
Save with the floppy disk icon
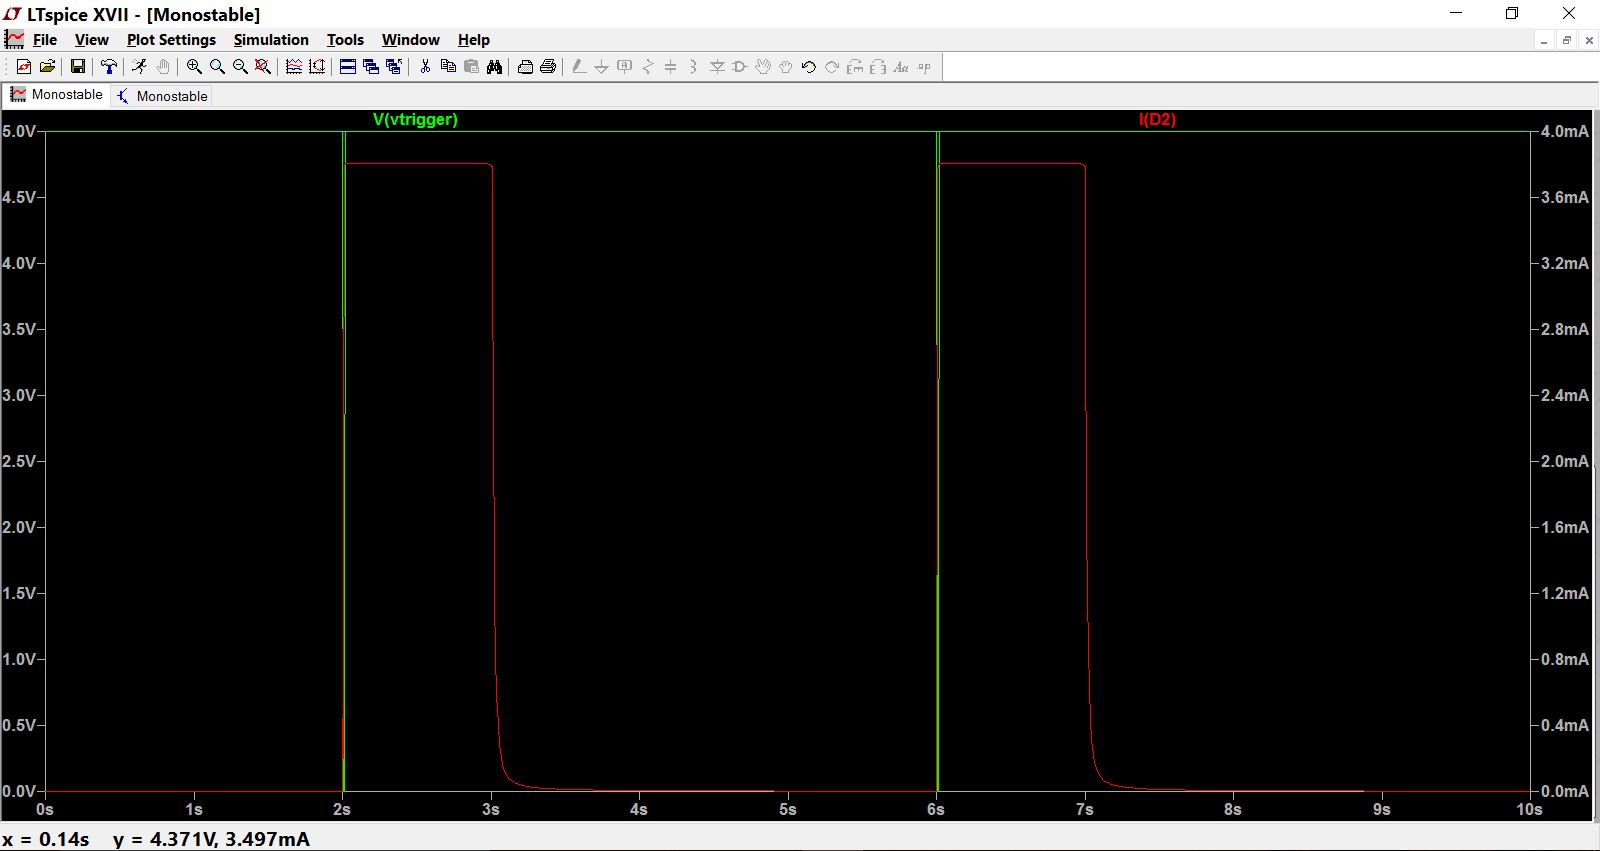pyautogui.click(x=77, y=67)
